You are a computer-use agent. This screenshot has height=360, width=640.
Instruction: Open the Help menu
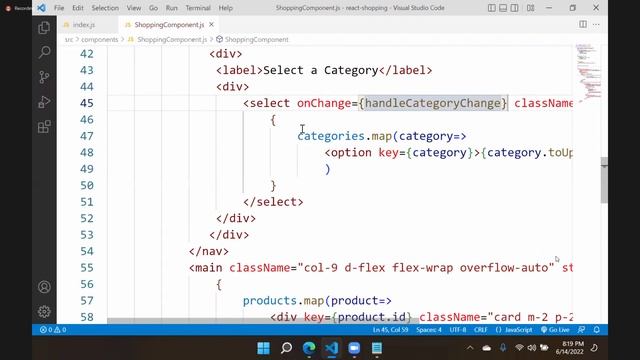[x=225, y=8]
